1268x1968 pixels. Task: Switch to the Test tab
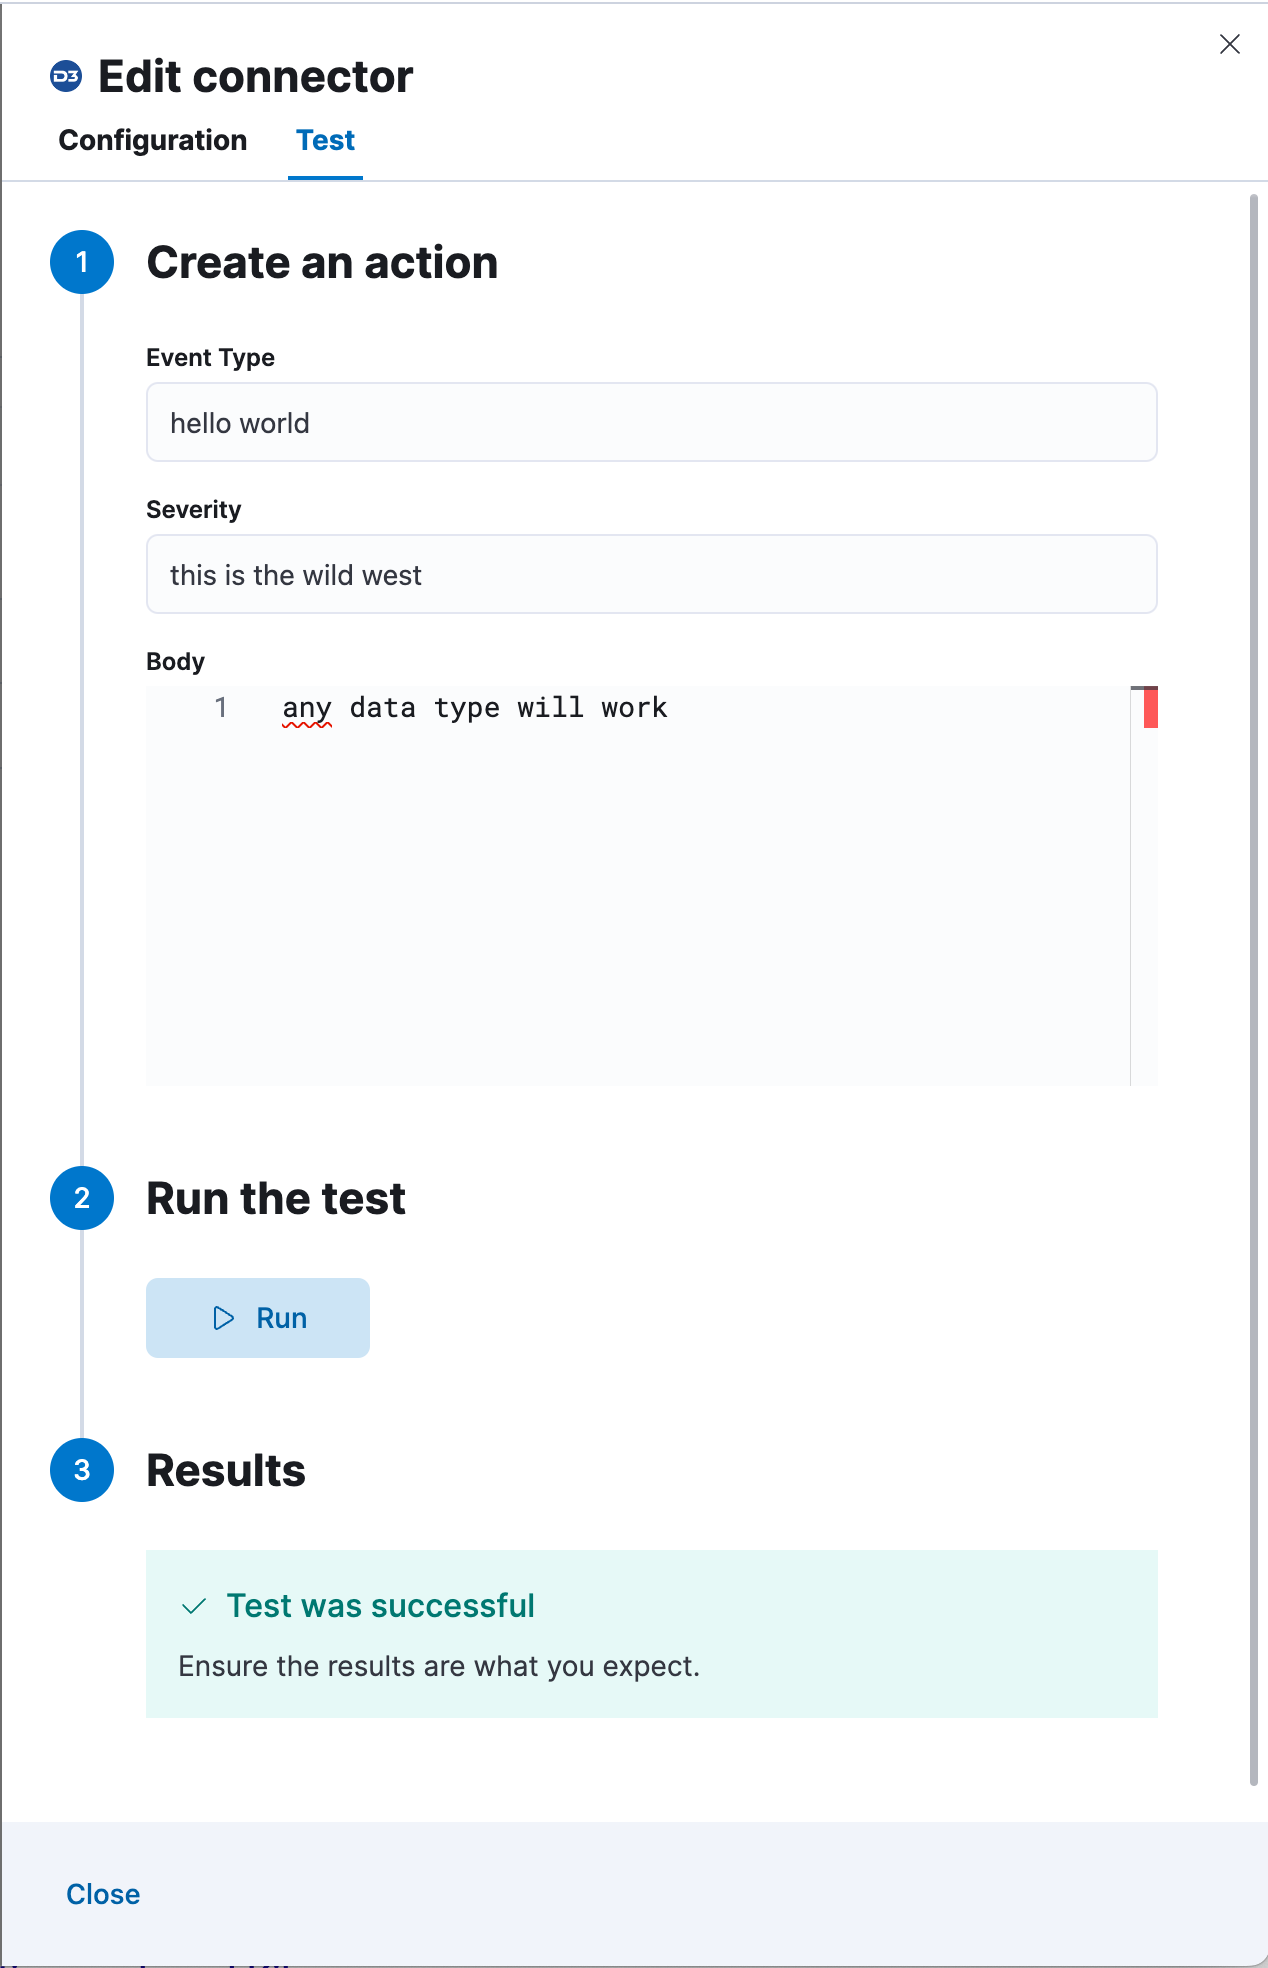pos(324,140)
